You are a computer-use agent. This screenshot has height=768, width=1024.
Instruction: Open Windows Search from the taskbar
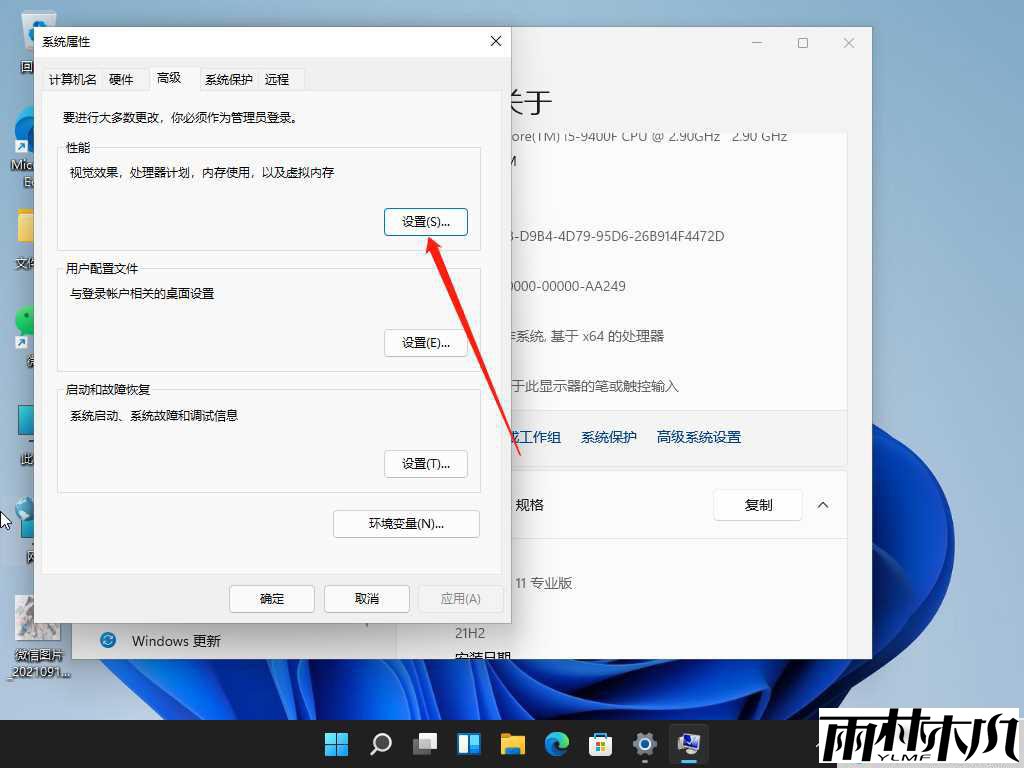381,744
